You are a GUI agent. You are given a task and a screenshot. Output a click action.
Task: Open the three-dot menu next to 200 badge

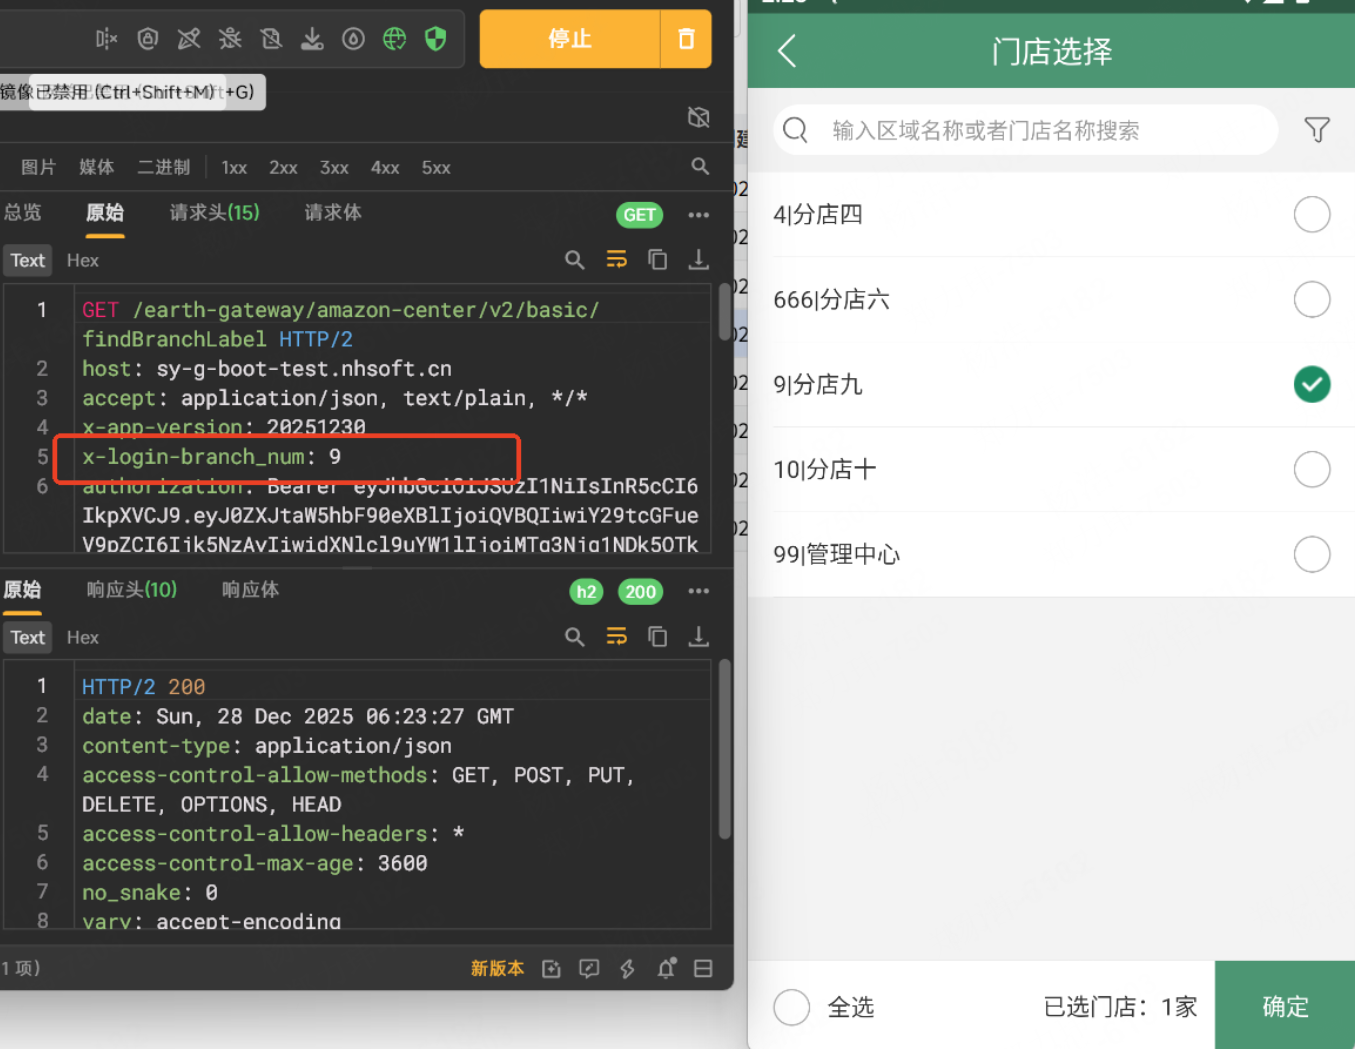click(699, 591)
